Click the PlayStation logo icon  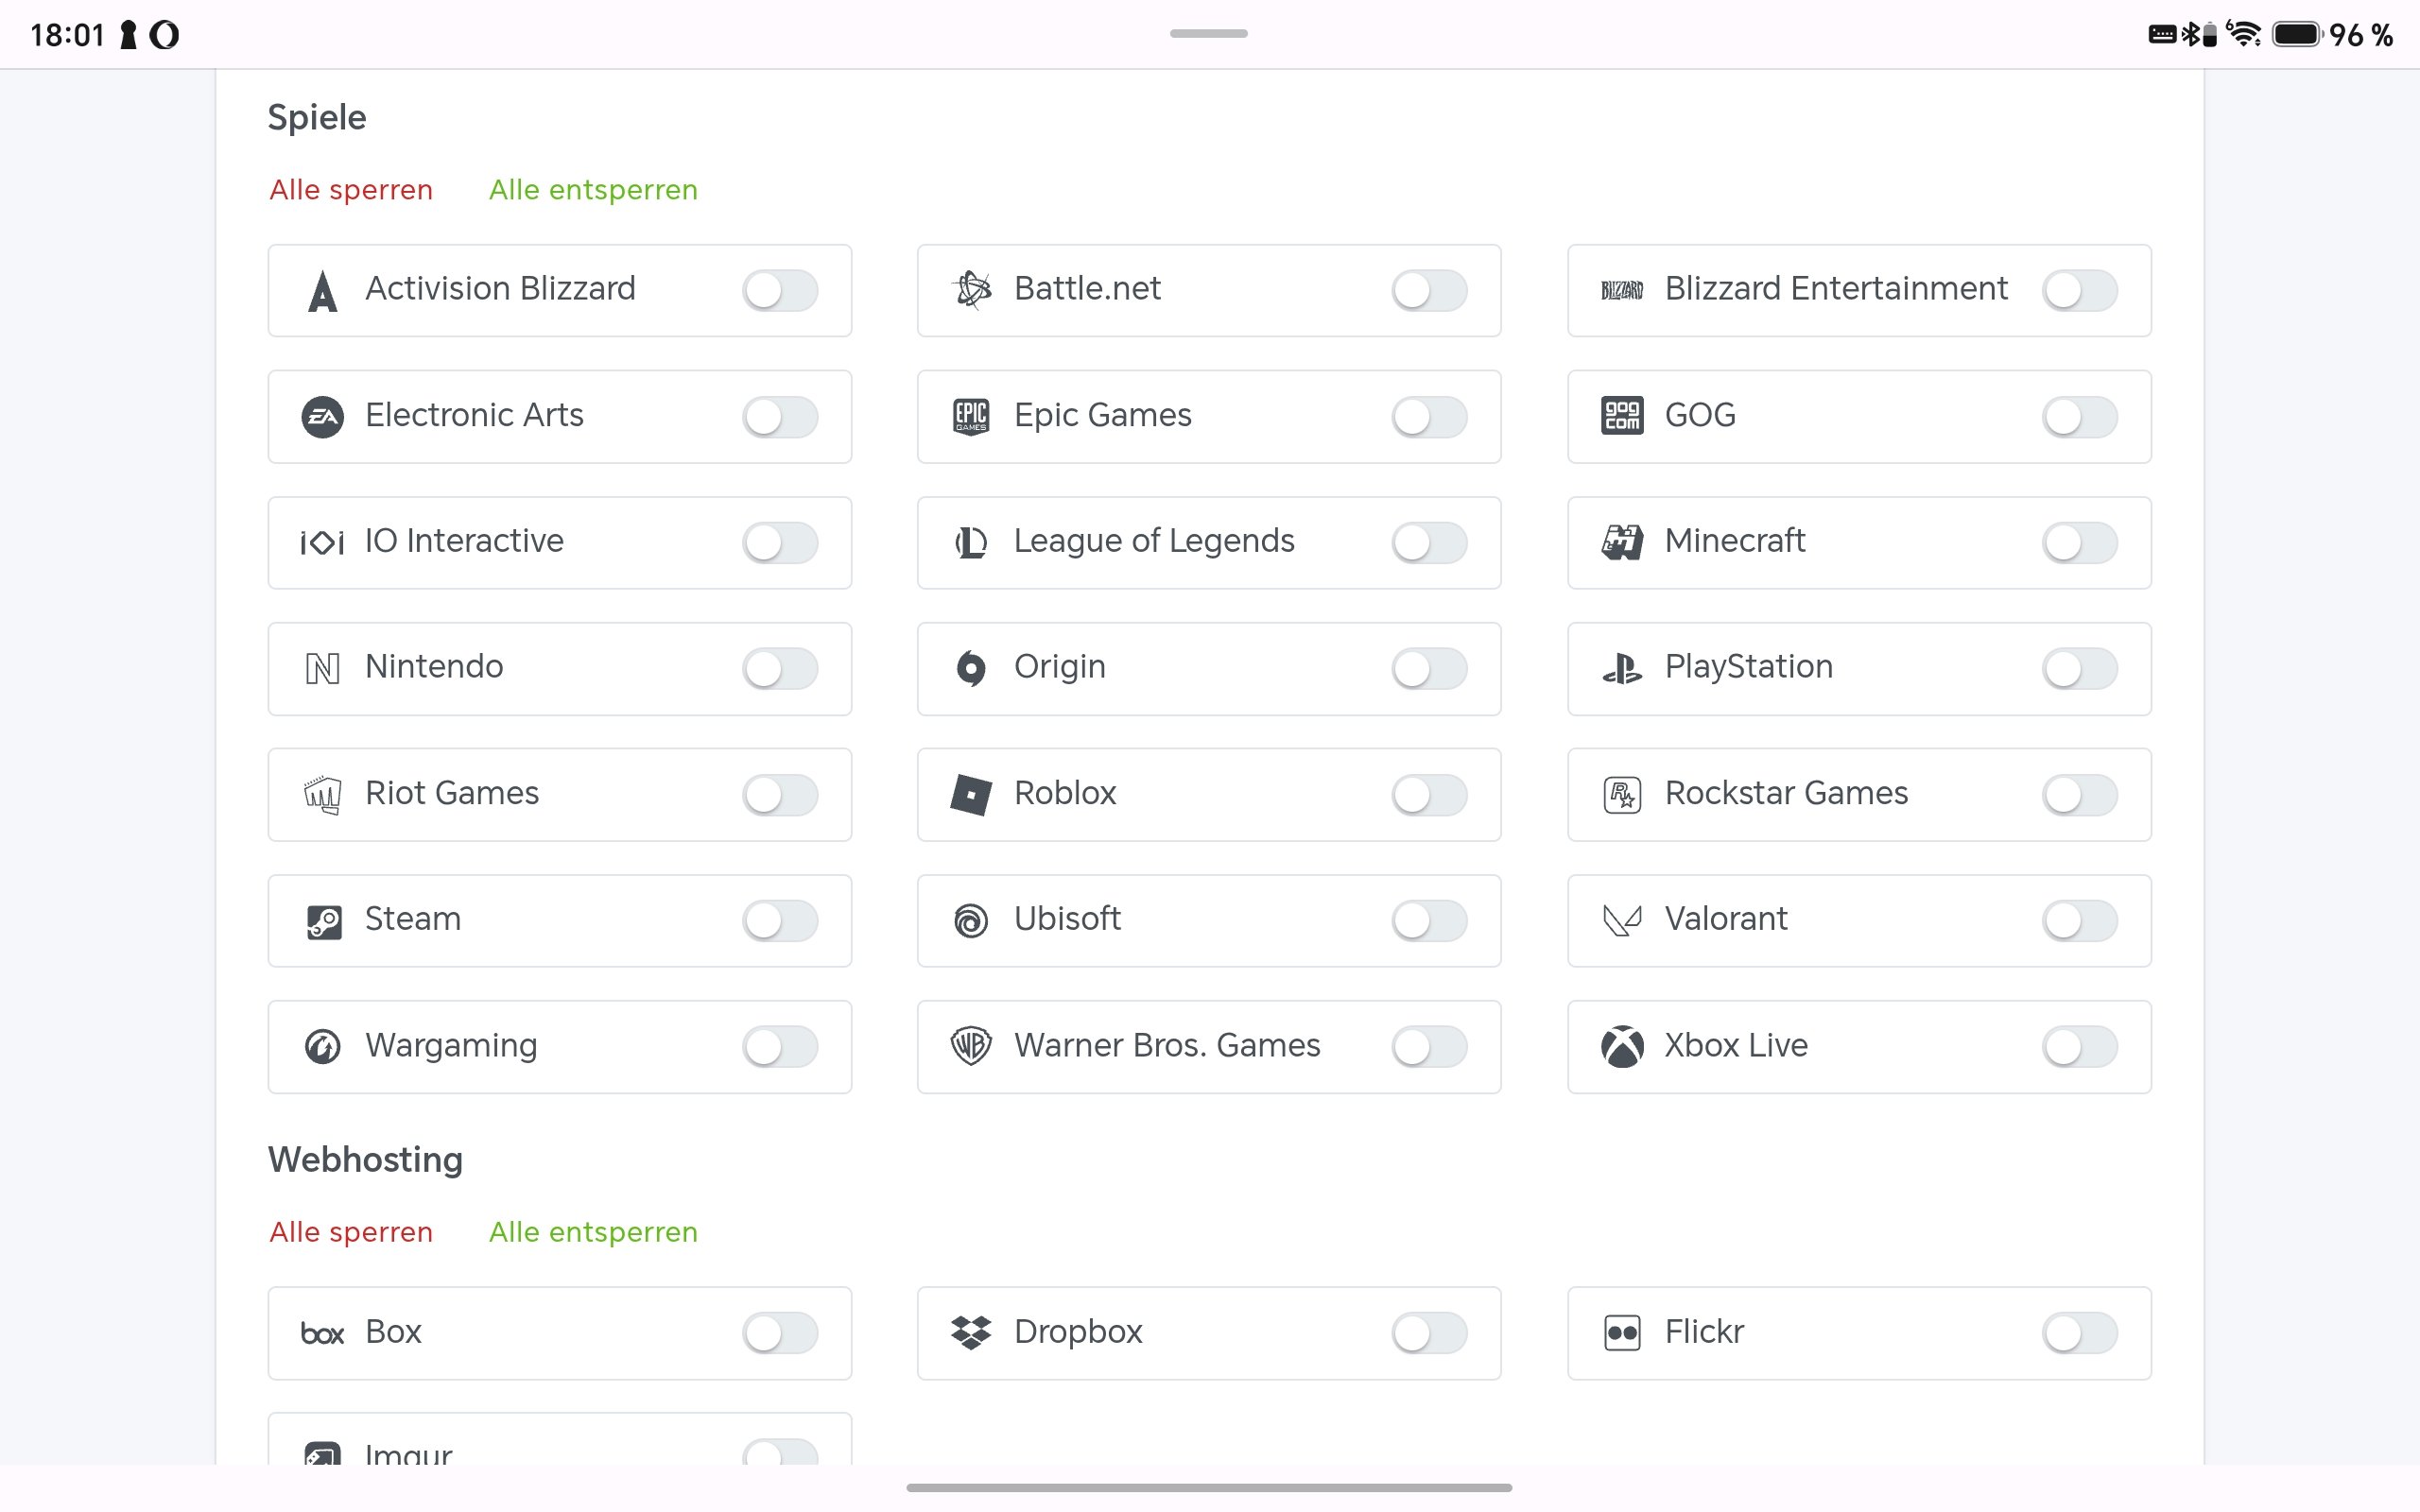[x=1622, y=668]
